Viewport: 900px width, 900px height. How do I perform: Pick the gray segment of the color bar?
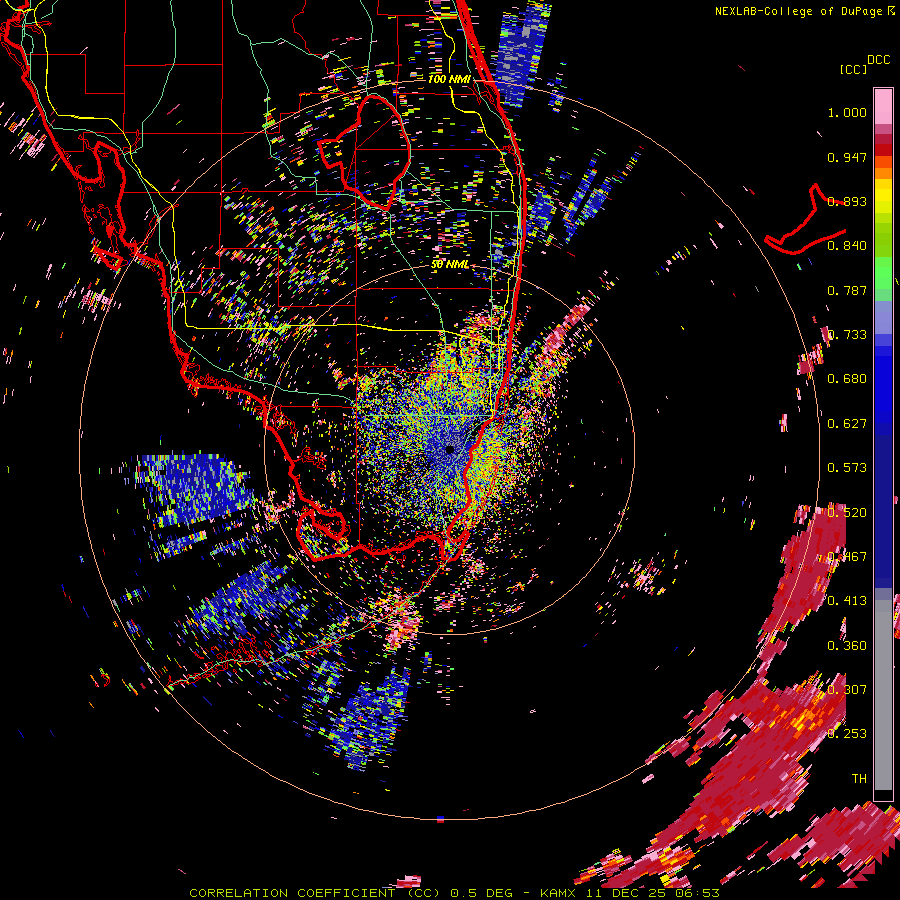coord(883,695)
